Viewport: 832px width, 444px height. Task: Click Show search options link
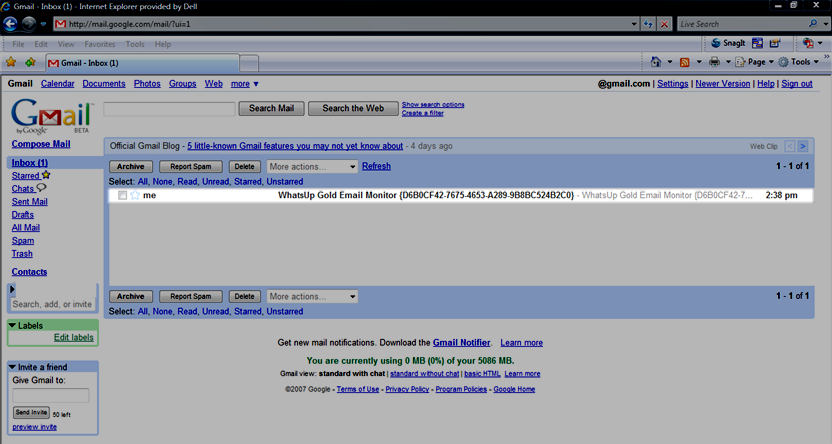(433, 105)
